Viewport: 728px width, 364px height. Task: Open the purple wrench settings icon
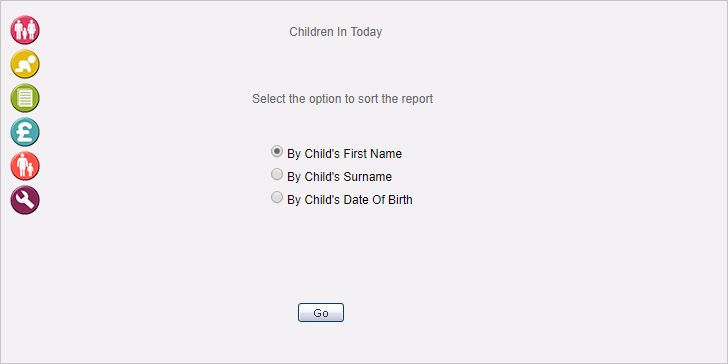pos(25,200)
